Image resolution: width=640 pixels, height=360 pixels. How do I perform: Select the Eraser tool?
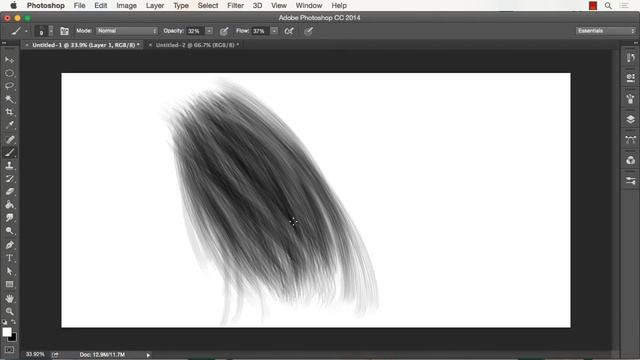click(x=9, y=191)
